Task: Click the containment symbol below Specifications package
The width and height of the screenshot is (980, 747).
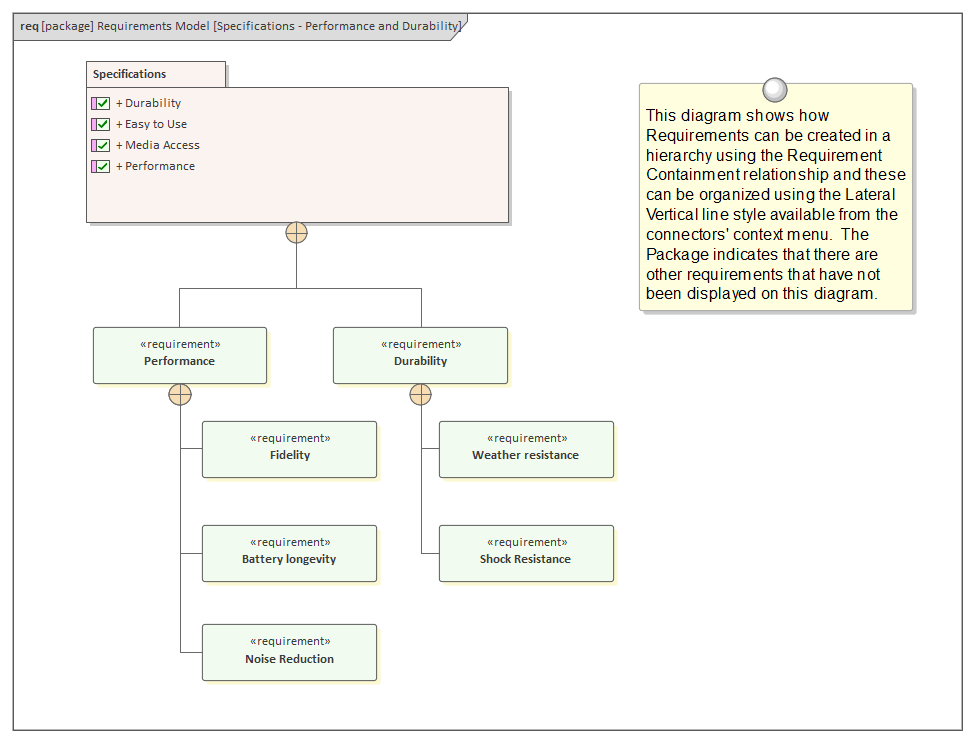Action: pyautogui.click(x=296, y=233)
